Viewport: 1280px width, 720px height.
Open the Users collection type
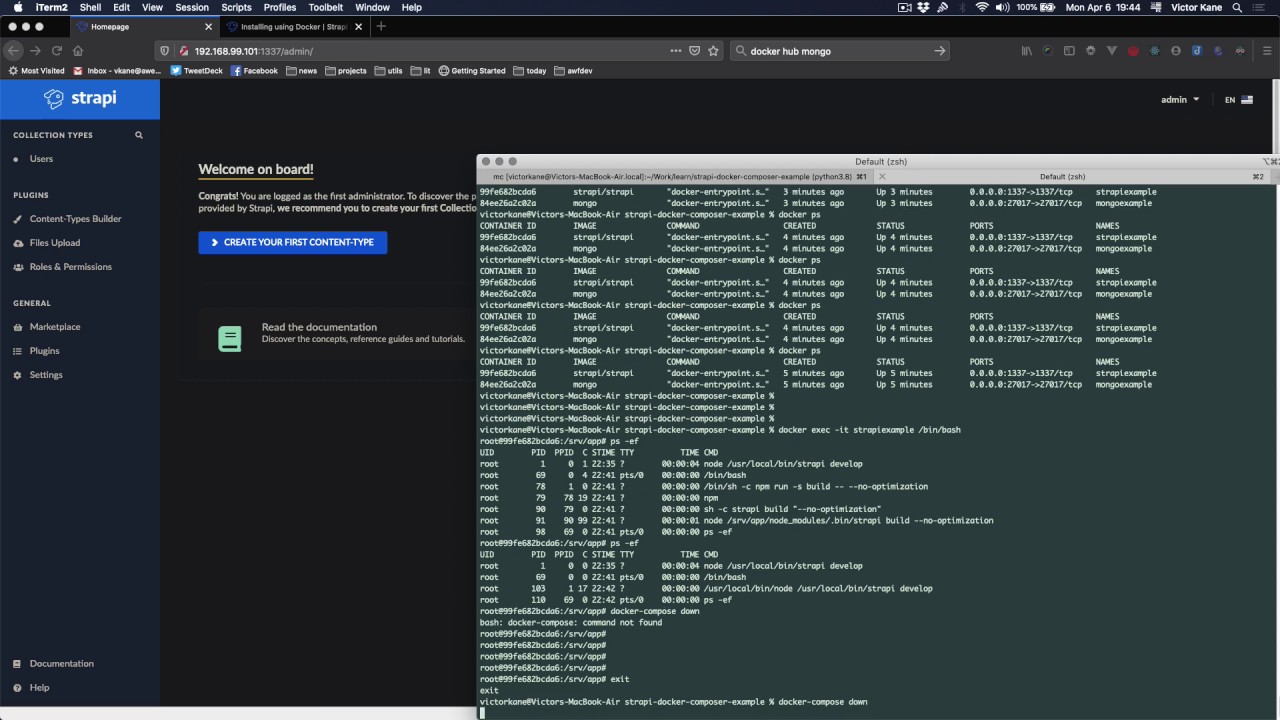point(41,159)
